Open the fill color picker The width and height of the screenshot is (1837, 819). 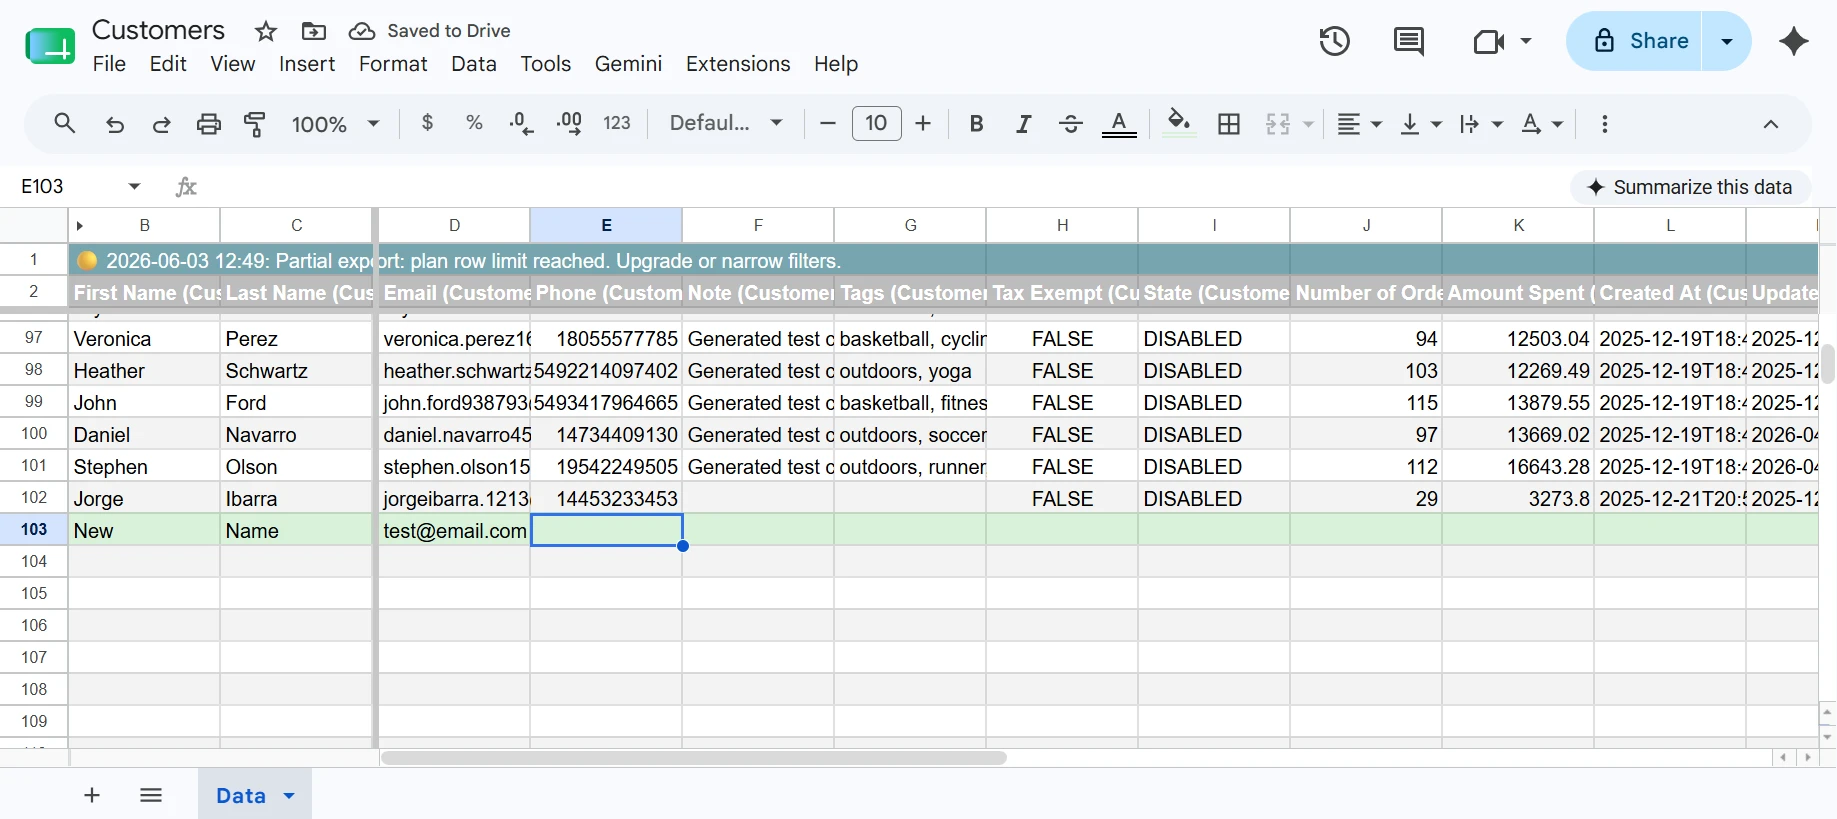coord(1179,124)
